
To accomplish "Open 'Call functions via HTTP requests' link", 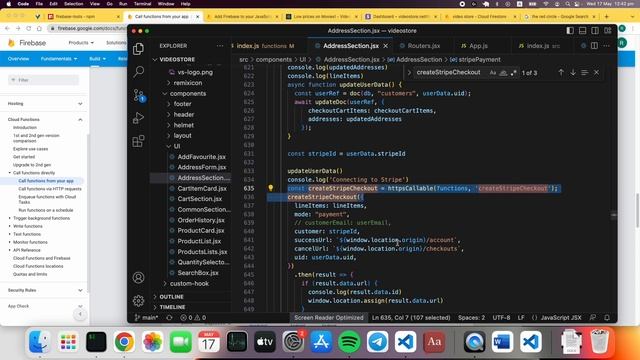I will pos(50,189).
